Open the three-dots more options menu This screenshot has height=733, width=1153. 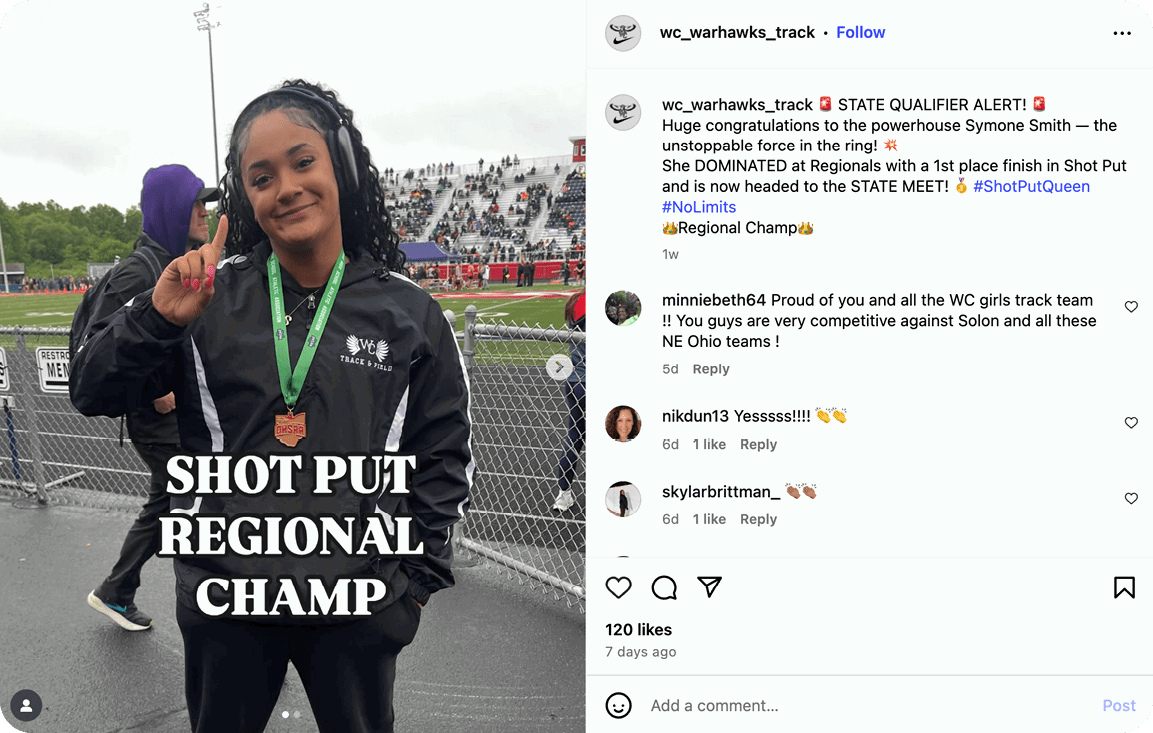[1122, 33]
